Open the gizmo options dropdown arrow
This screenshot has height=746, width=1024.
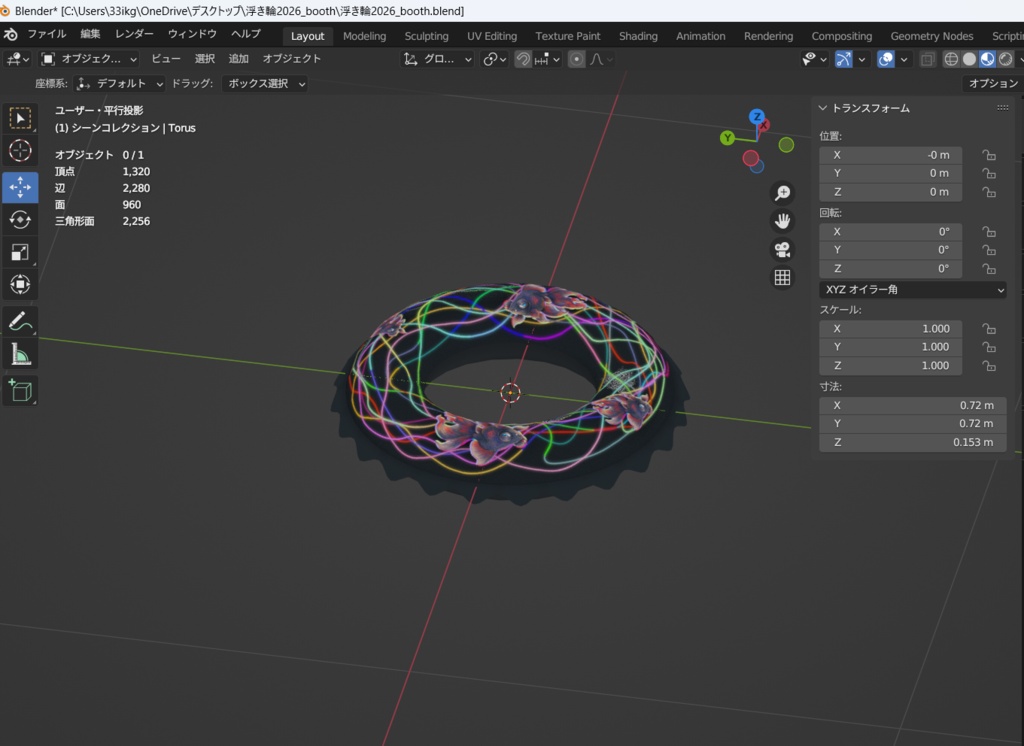pyautogui.click(x=862, y=59)
